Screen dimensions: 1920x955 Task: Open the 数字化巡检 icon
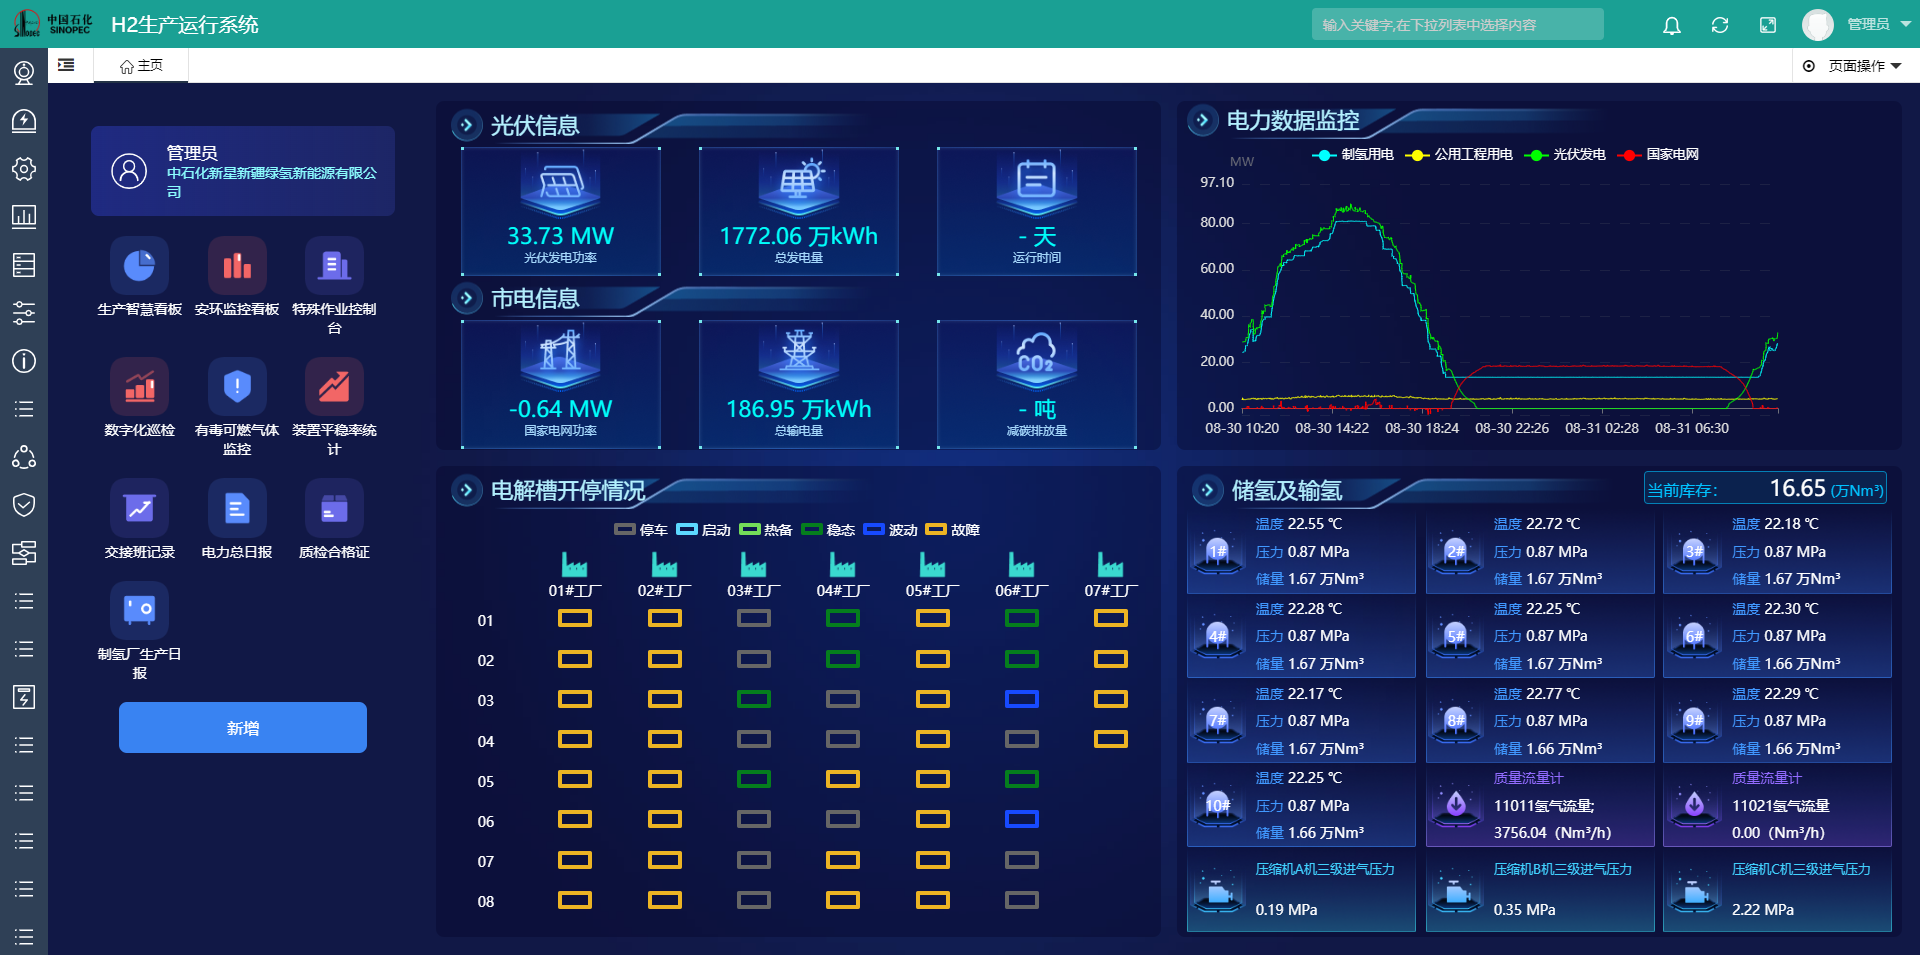pos(139,387)
